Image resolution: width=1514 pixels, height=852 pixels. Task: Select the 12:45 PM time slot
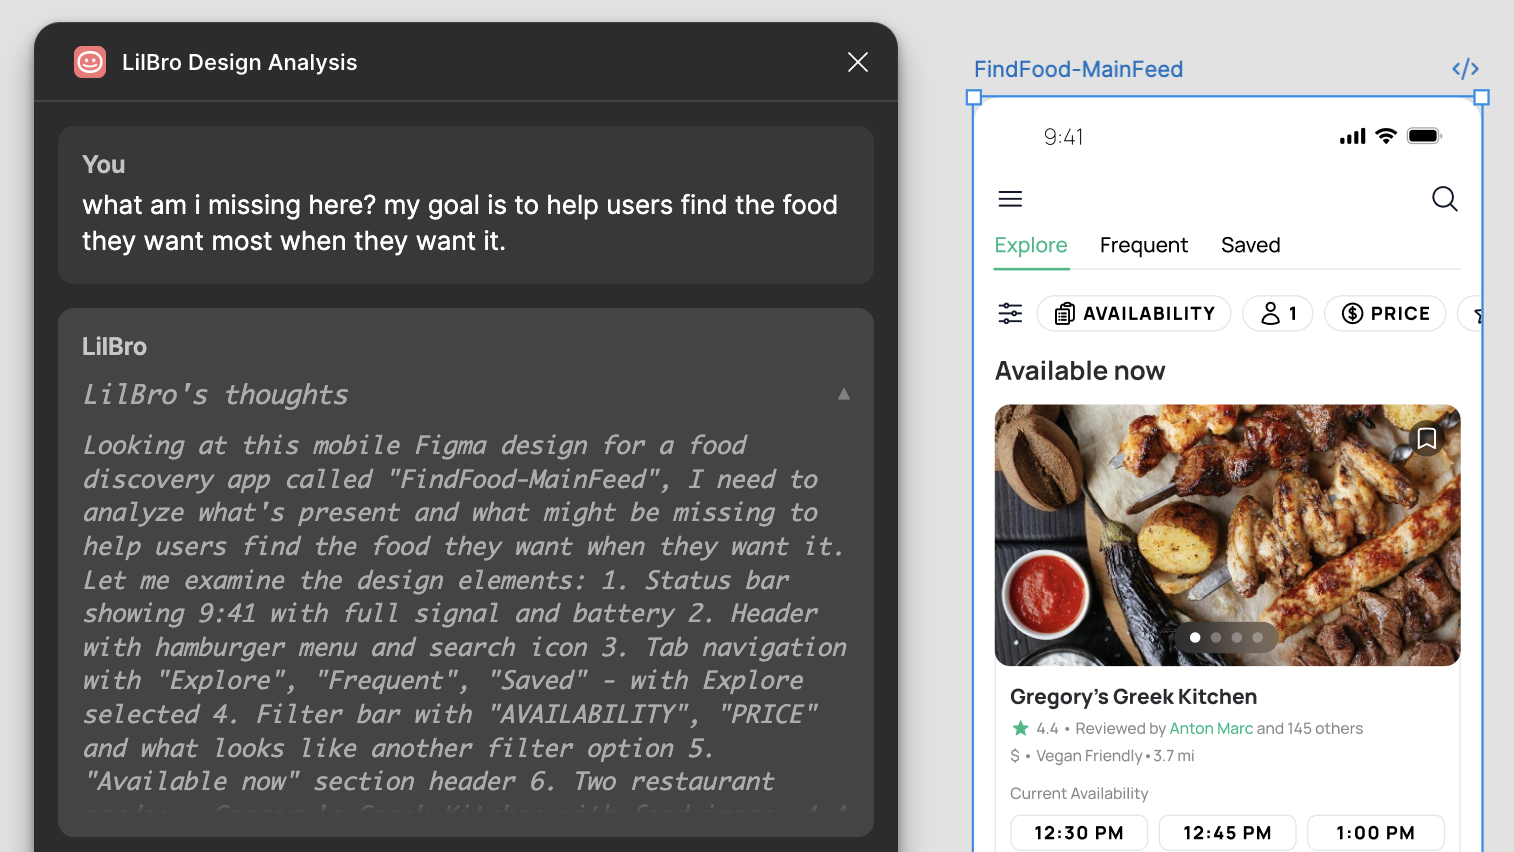click(1227, 833)
